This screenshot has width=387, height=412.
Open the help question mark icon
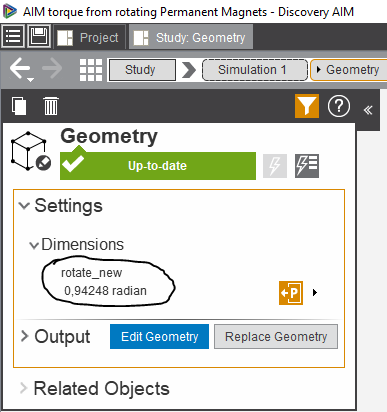(x=339, y=106)
